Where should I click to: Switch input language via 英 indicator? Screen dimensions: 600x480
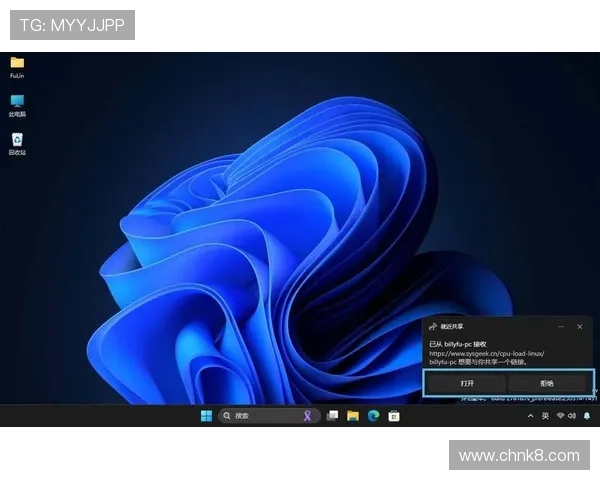point(545,416)
